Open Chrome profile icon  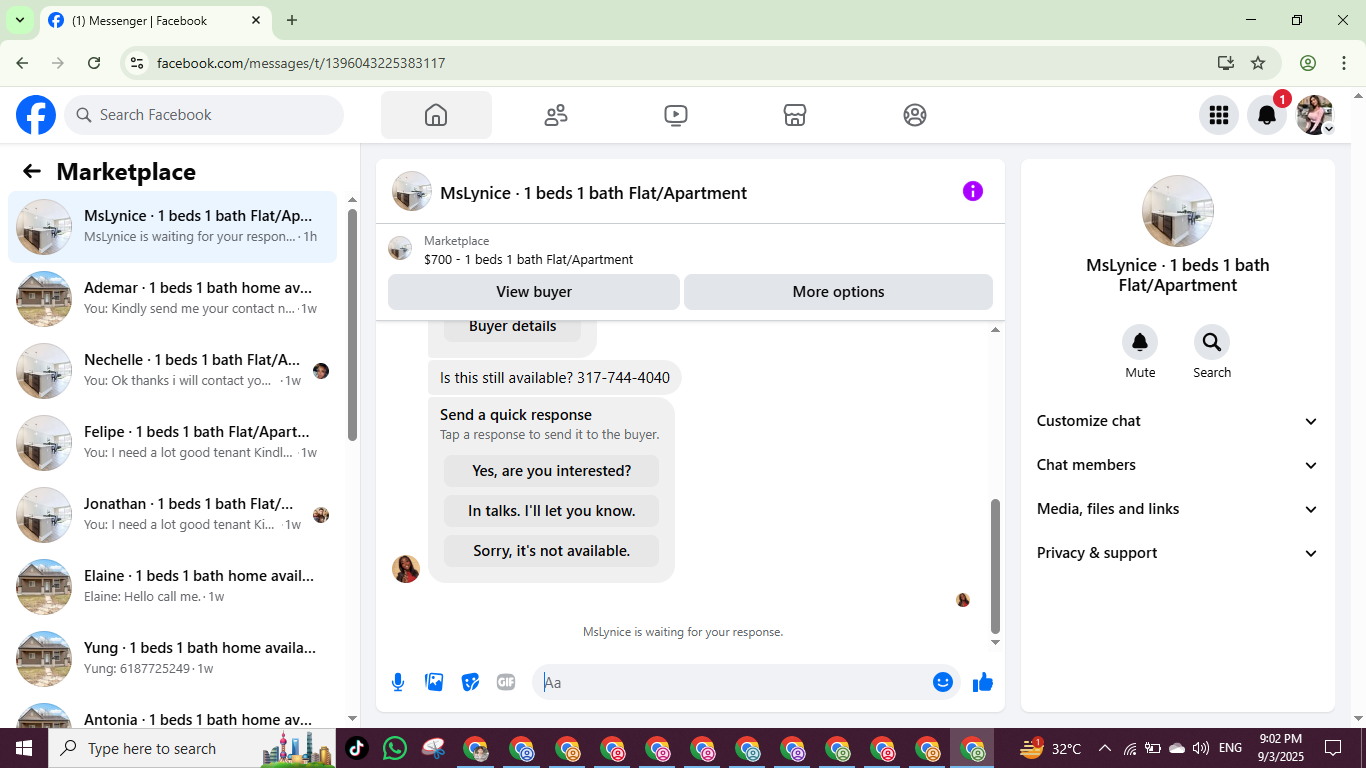[x=1308, y=63]
